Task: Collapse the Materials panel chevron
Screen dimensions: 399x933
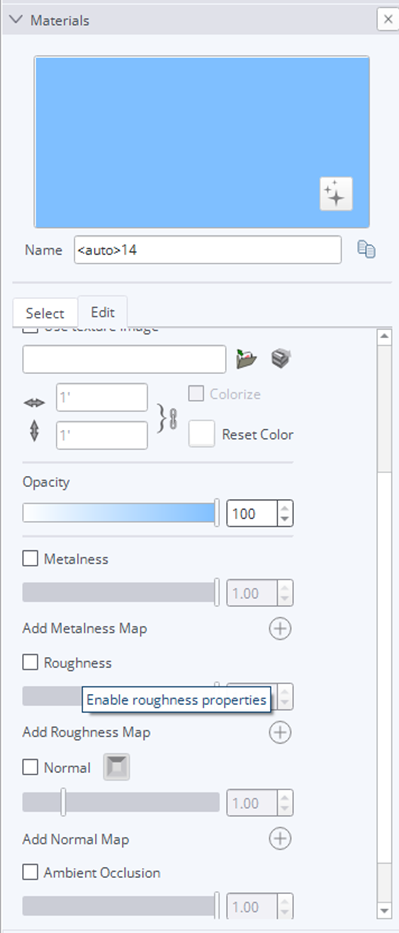Action: point(15,20)
